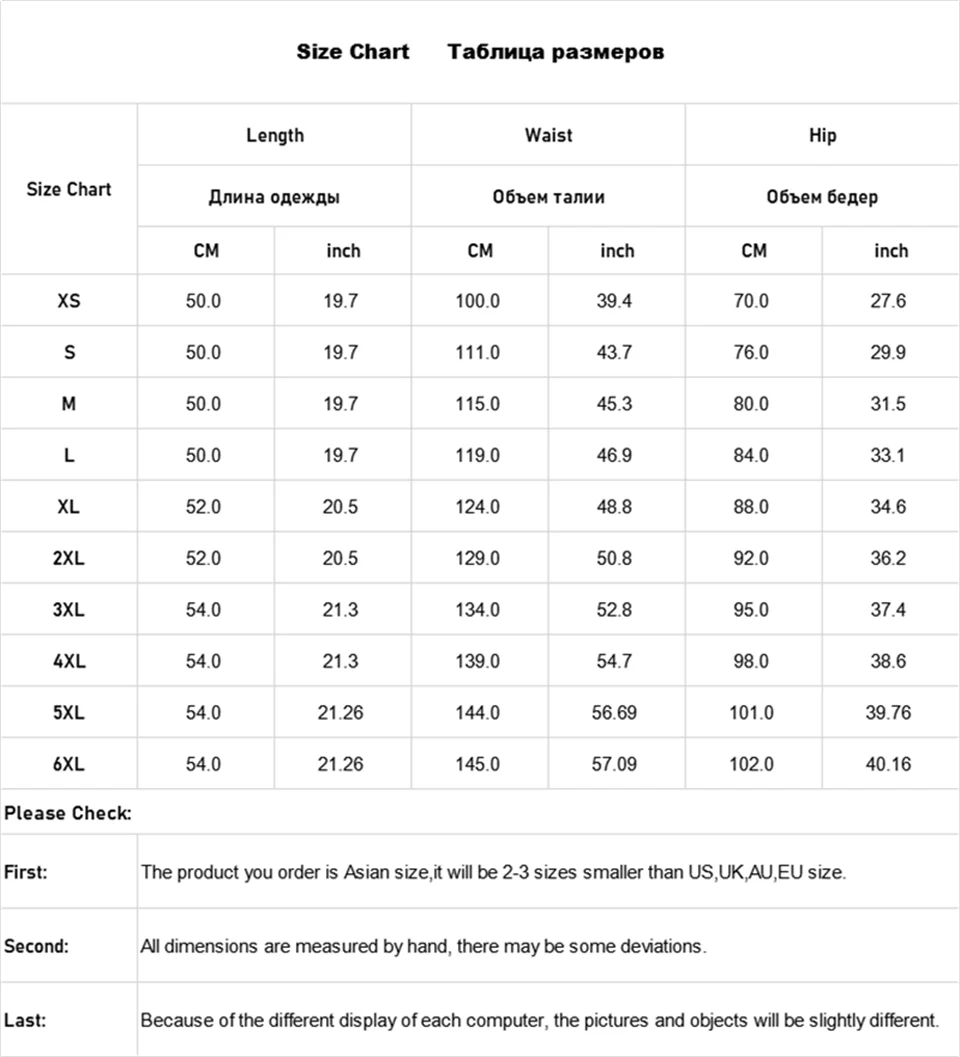Click the Please Check heading
This screenshot has height=1057, width=960.
(x=68, y=813)
